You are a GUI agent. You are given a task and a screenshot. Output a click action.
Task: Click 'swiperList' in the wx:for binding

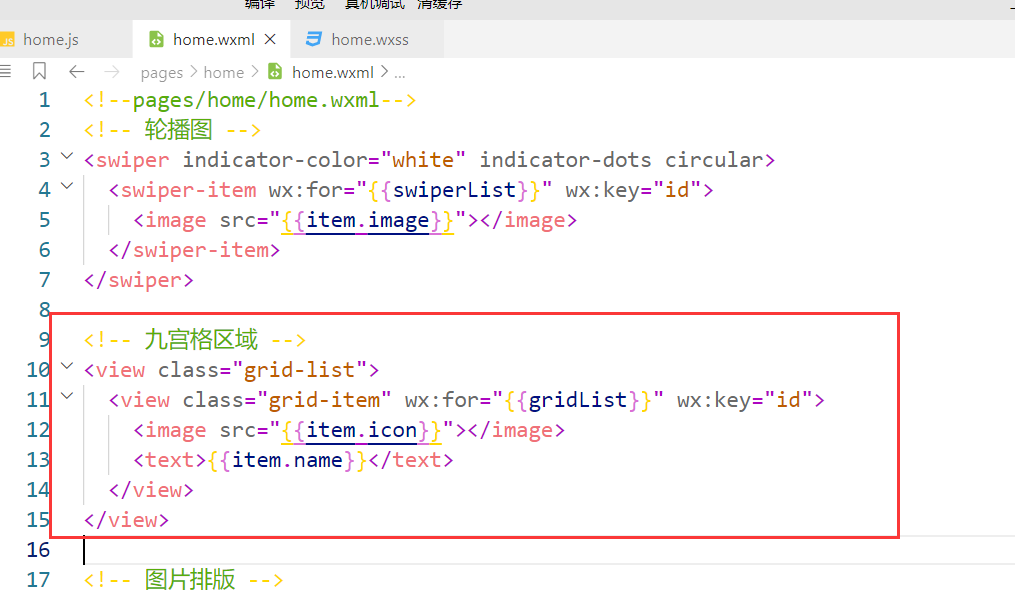[x=454, y=190]
